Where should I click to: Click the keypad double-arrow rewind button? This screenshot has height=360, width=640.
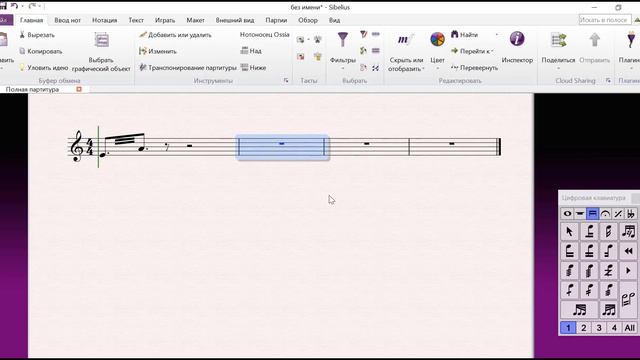pos(629,251)
